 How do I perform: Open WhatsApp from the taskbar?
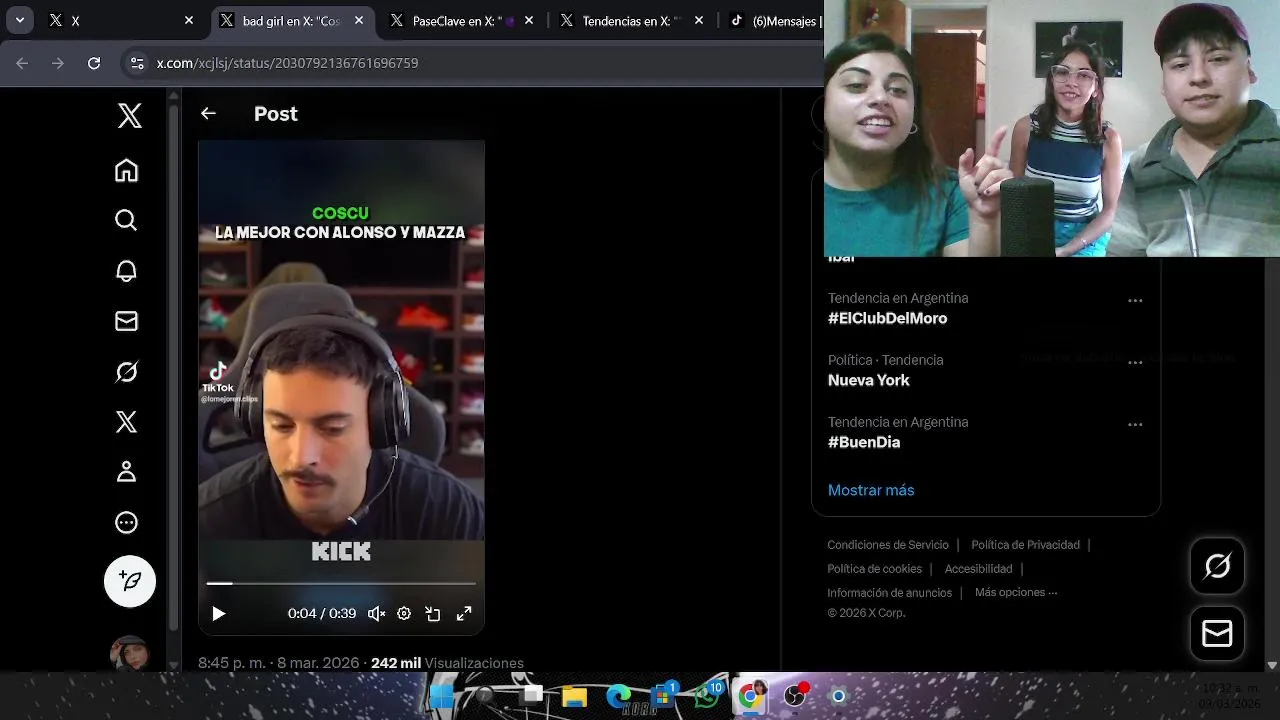click(707, 696)
